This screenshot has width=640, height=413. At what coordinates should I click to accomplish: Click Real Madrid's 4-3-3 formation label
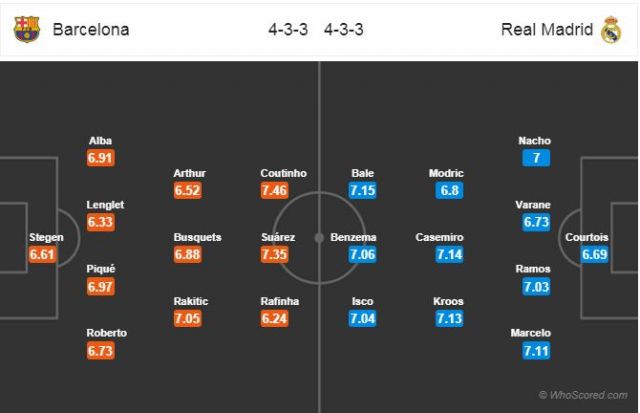pos(344,29)
